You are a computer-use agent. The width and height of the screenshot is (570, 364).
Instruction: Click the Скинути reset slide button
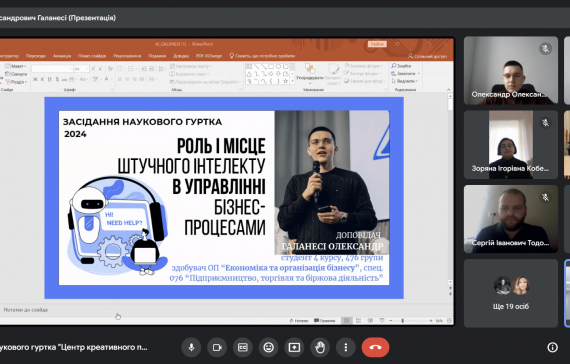point(16,74)
